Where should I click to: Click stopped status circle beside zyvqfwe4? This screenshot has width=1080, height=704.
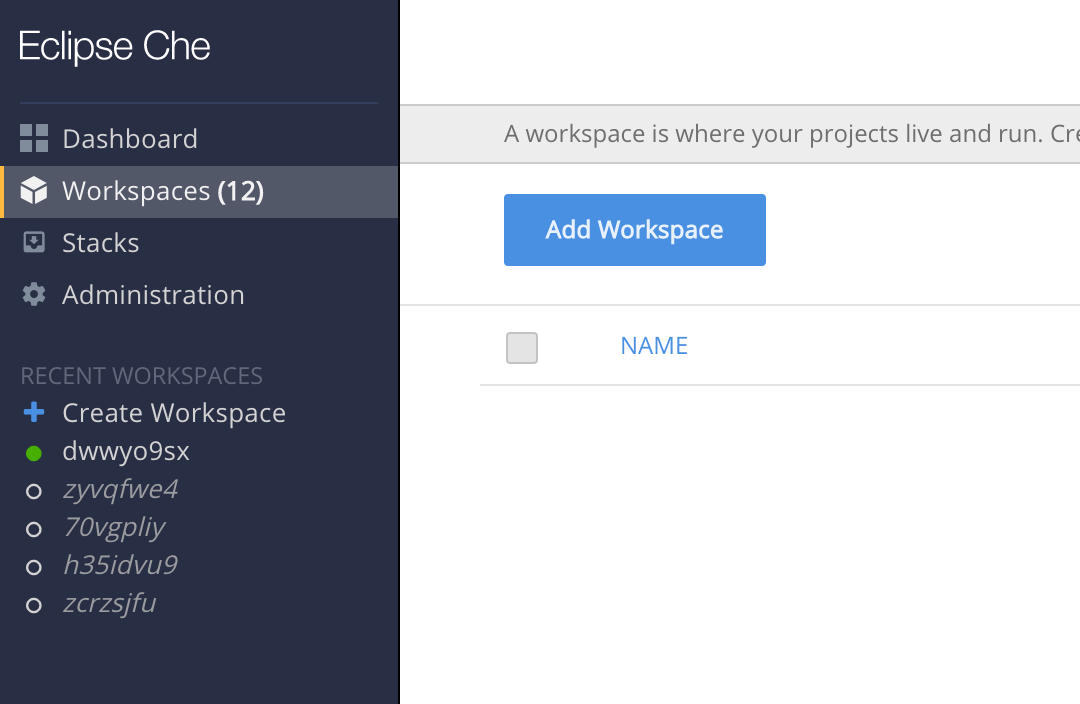coord(34,491)
